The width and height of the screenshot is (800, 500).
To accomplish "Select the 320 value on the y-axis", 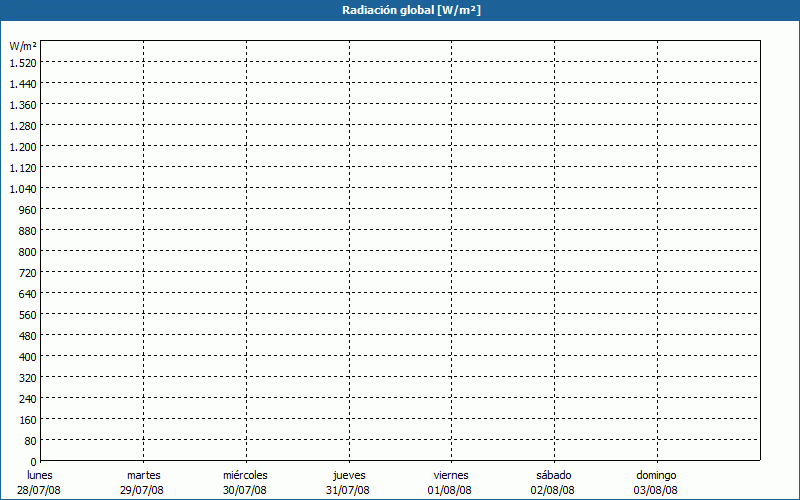I will pyautogui.click(x=27, y=377).
